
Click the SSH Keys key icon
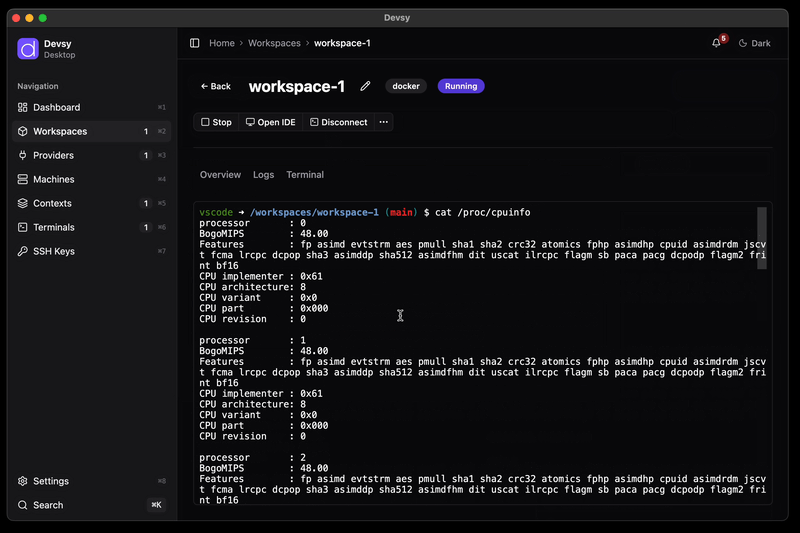click(x=22, y=251)
